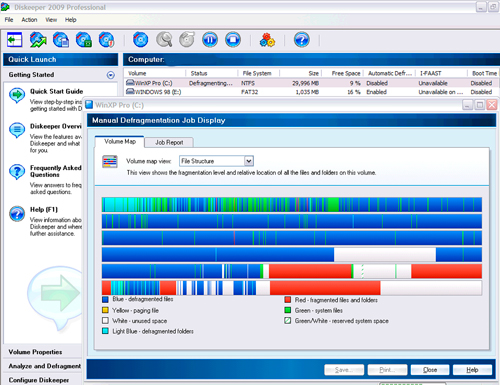This screenshot has height=385, width=500.
Task: Sort by the Automatic Defr... column header
Action: tap(389, 73)
